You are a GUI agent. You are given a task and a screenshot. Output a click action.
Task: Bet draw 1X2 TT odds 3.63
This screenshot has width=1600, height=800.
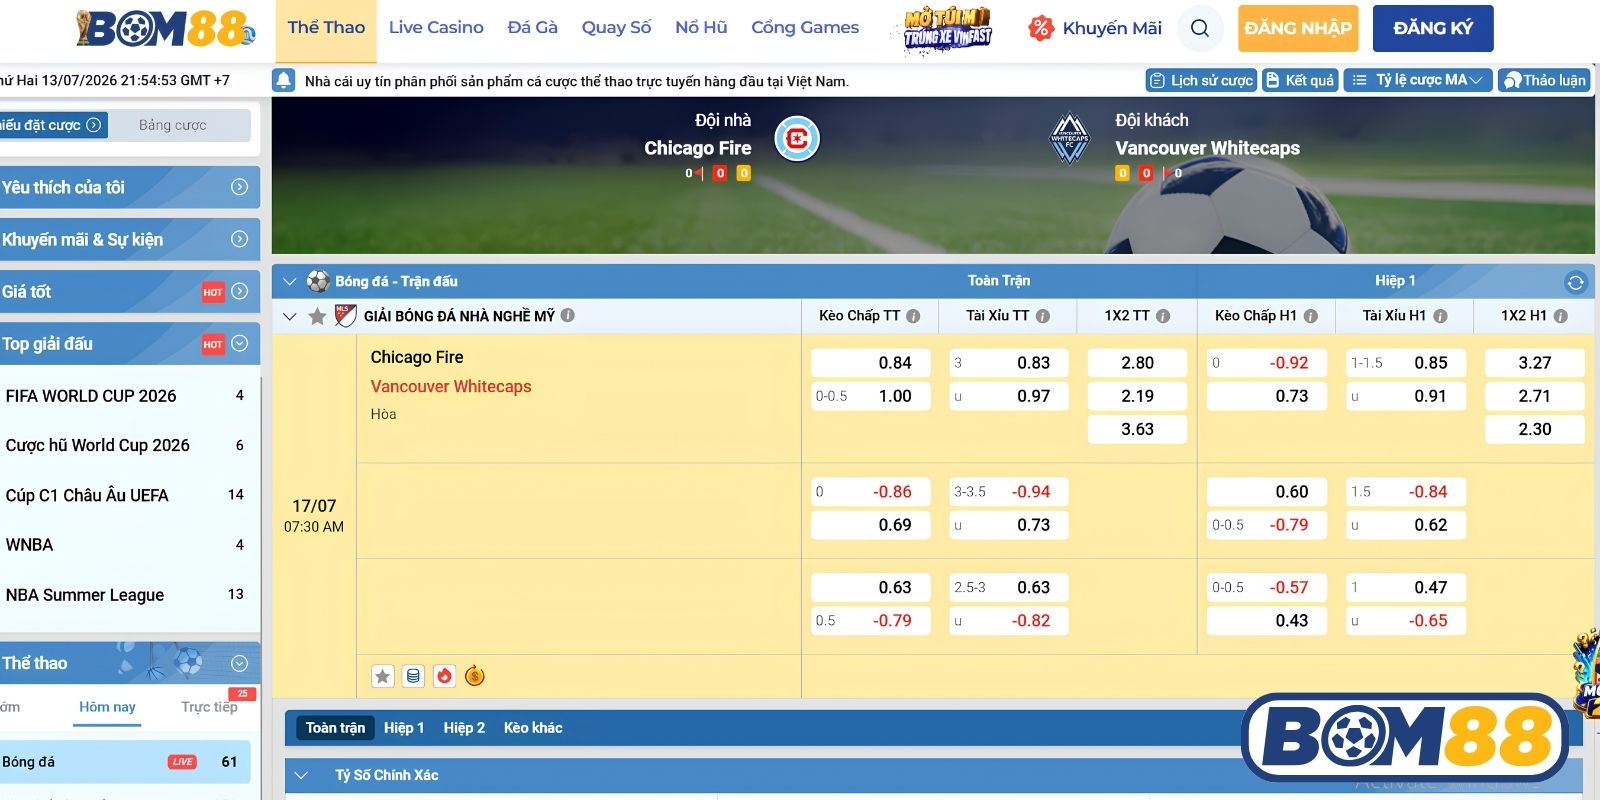1137,429
